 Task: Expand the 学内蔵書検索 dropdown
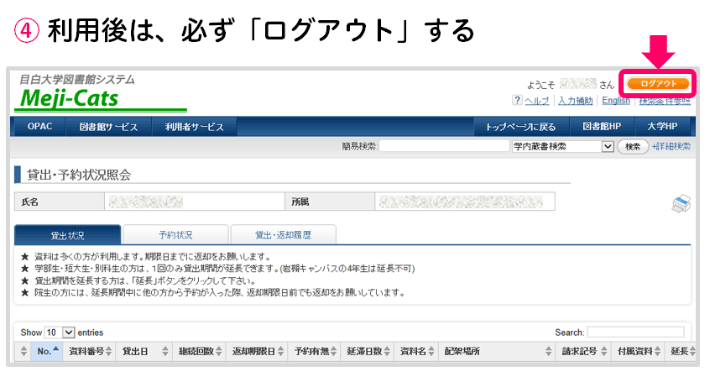pos(563,146)
